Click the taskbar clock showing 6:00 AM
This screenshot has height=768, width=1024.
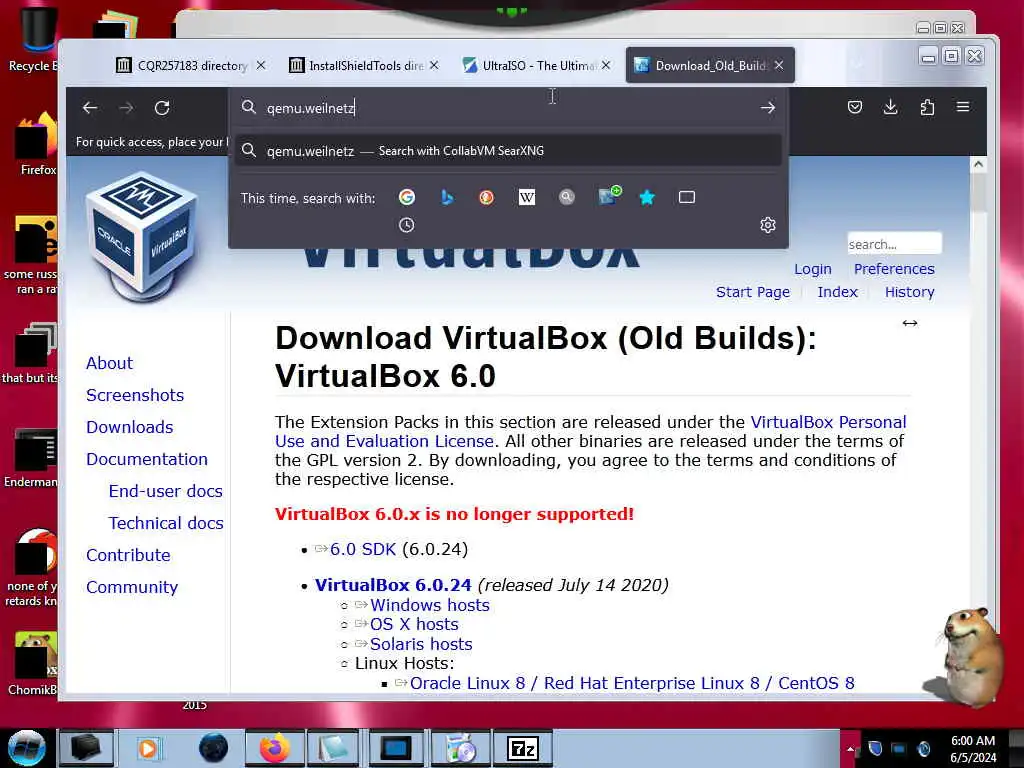pos(973,749)
